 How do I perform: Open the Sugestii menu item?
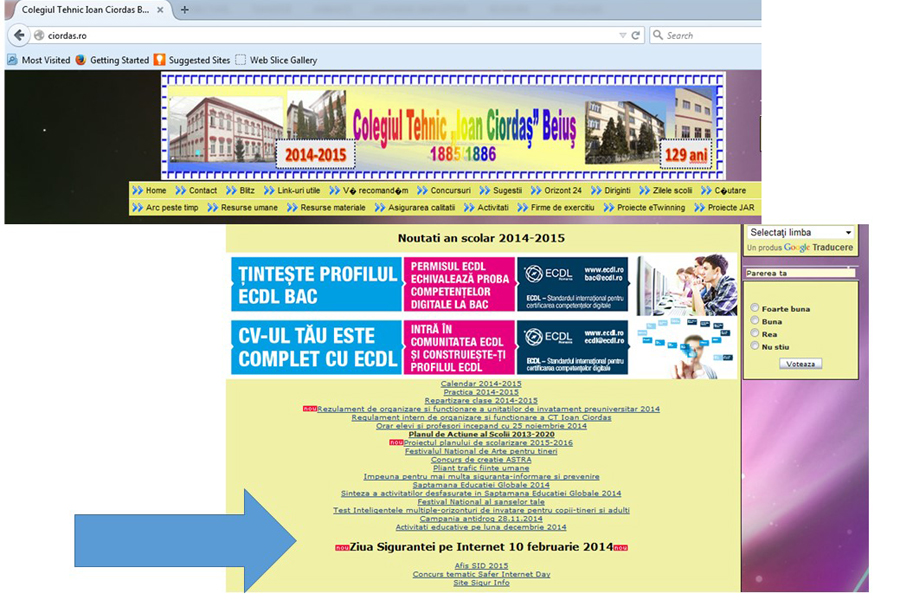tap(501, 191)
